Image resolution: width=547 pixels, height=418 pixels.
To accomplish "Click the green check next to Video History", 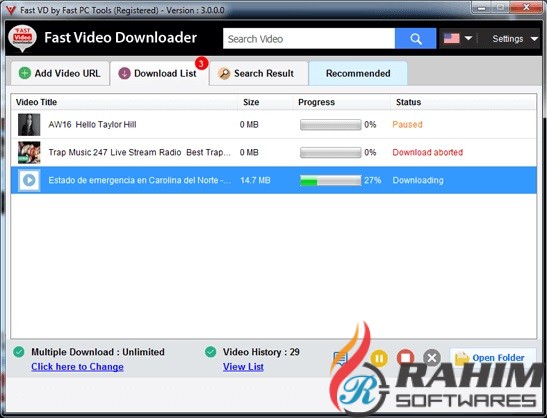I will pyautogui.click(x=210, y=352).
